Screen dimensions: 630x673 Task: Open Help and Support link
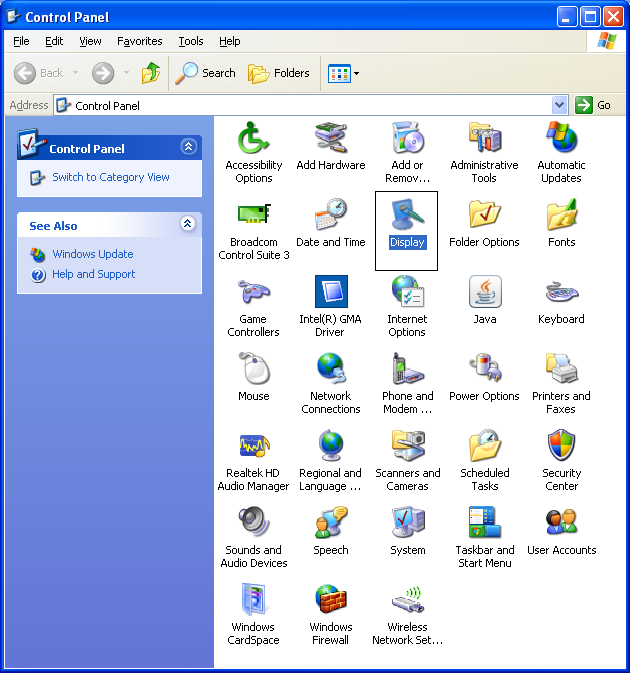(94, 274)
